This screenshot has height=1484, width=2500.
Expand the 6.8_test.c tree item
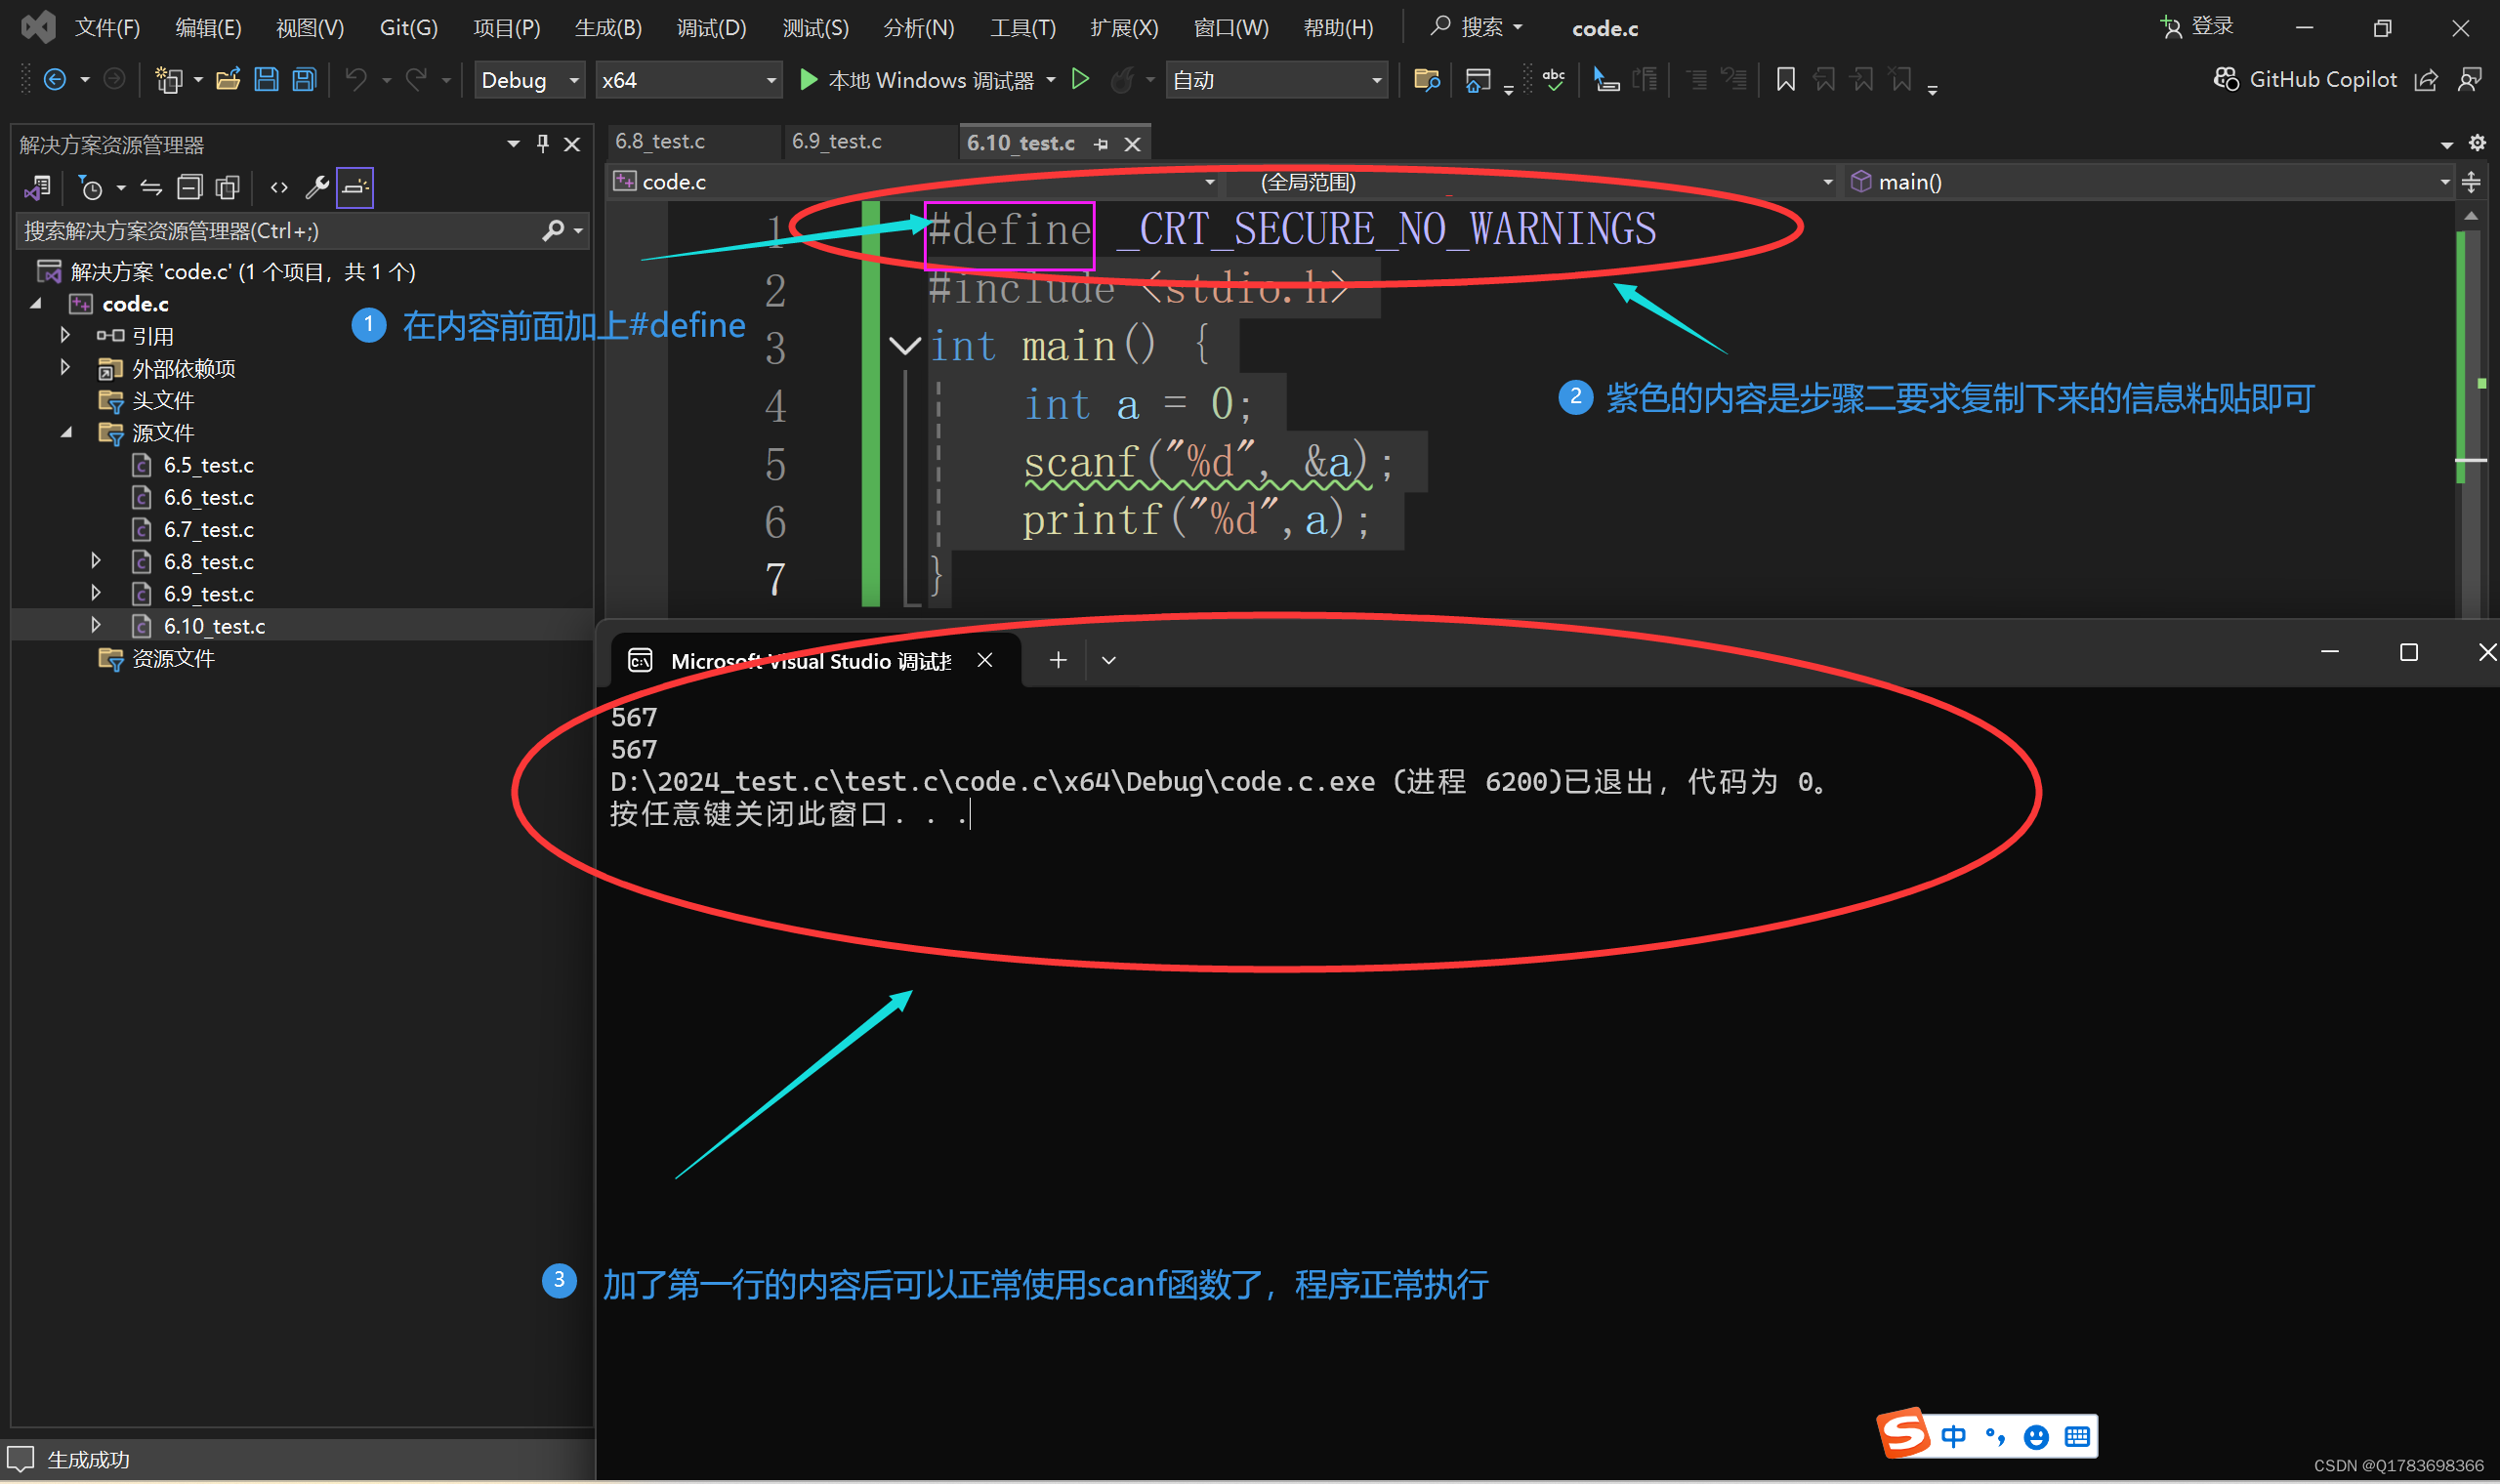click(96, 560)
